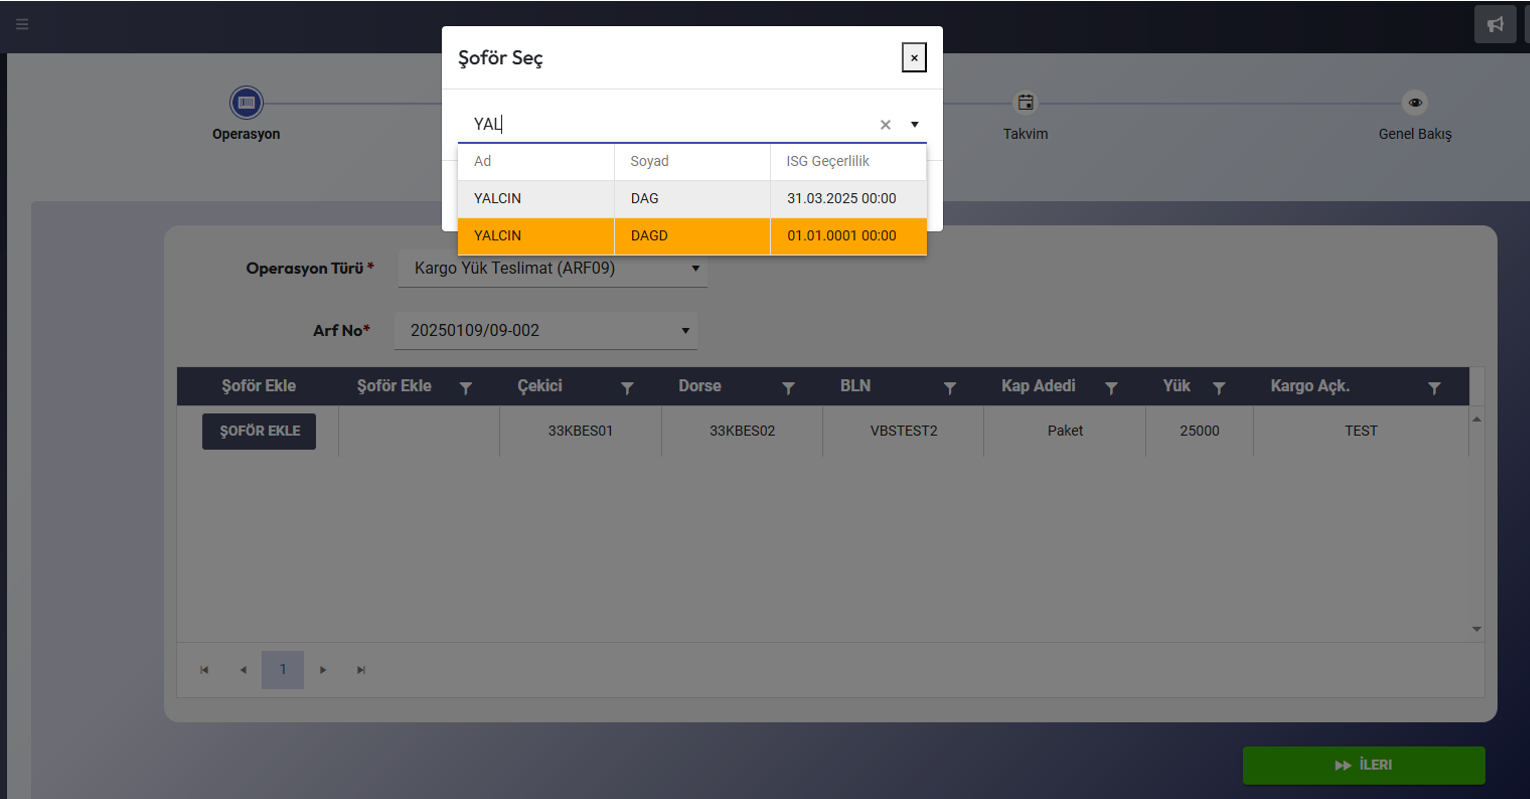Select the YALCIN DAGD driver row
Screen dimensions: 1530x799
click(692, 236)
